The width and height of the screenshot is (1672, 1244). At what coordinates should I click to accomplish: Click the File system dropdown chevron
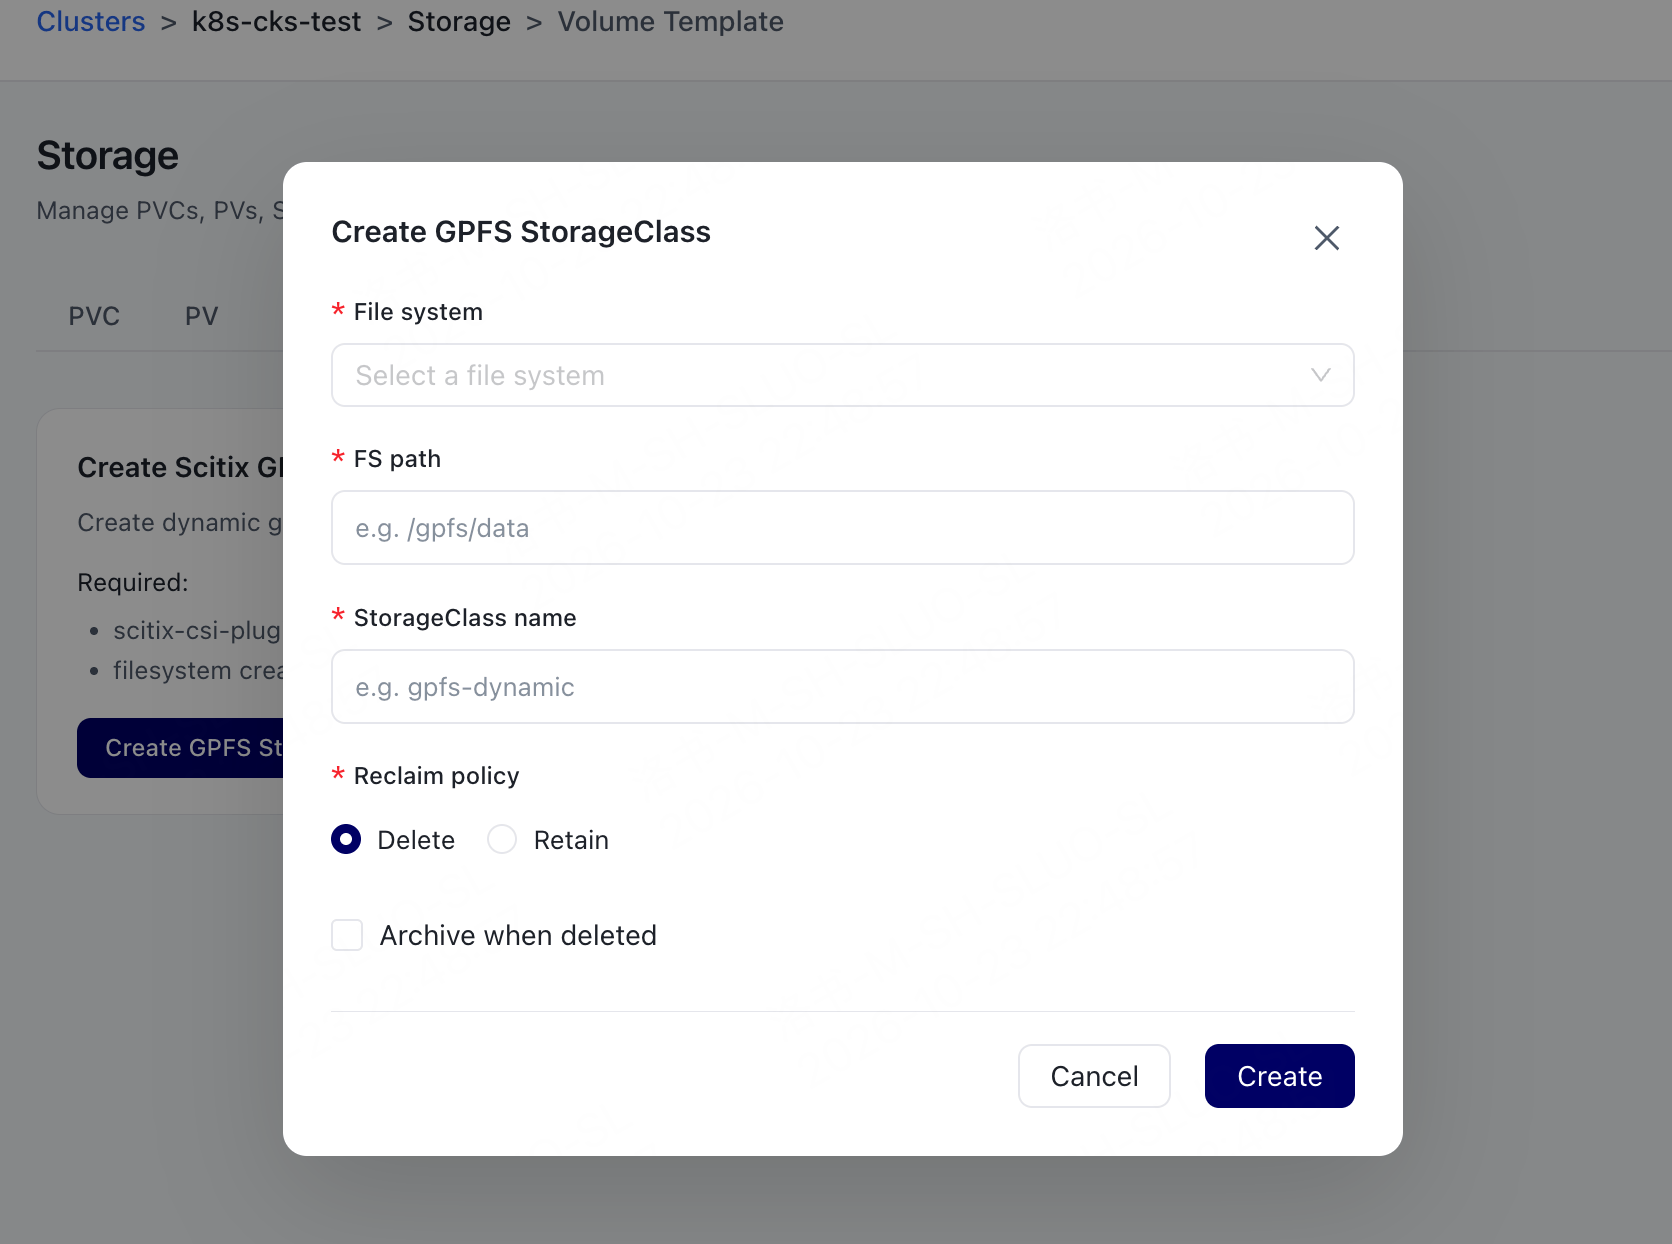pyautogui.click(x=1320, y=375)
